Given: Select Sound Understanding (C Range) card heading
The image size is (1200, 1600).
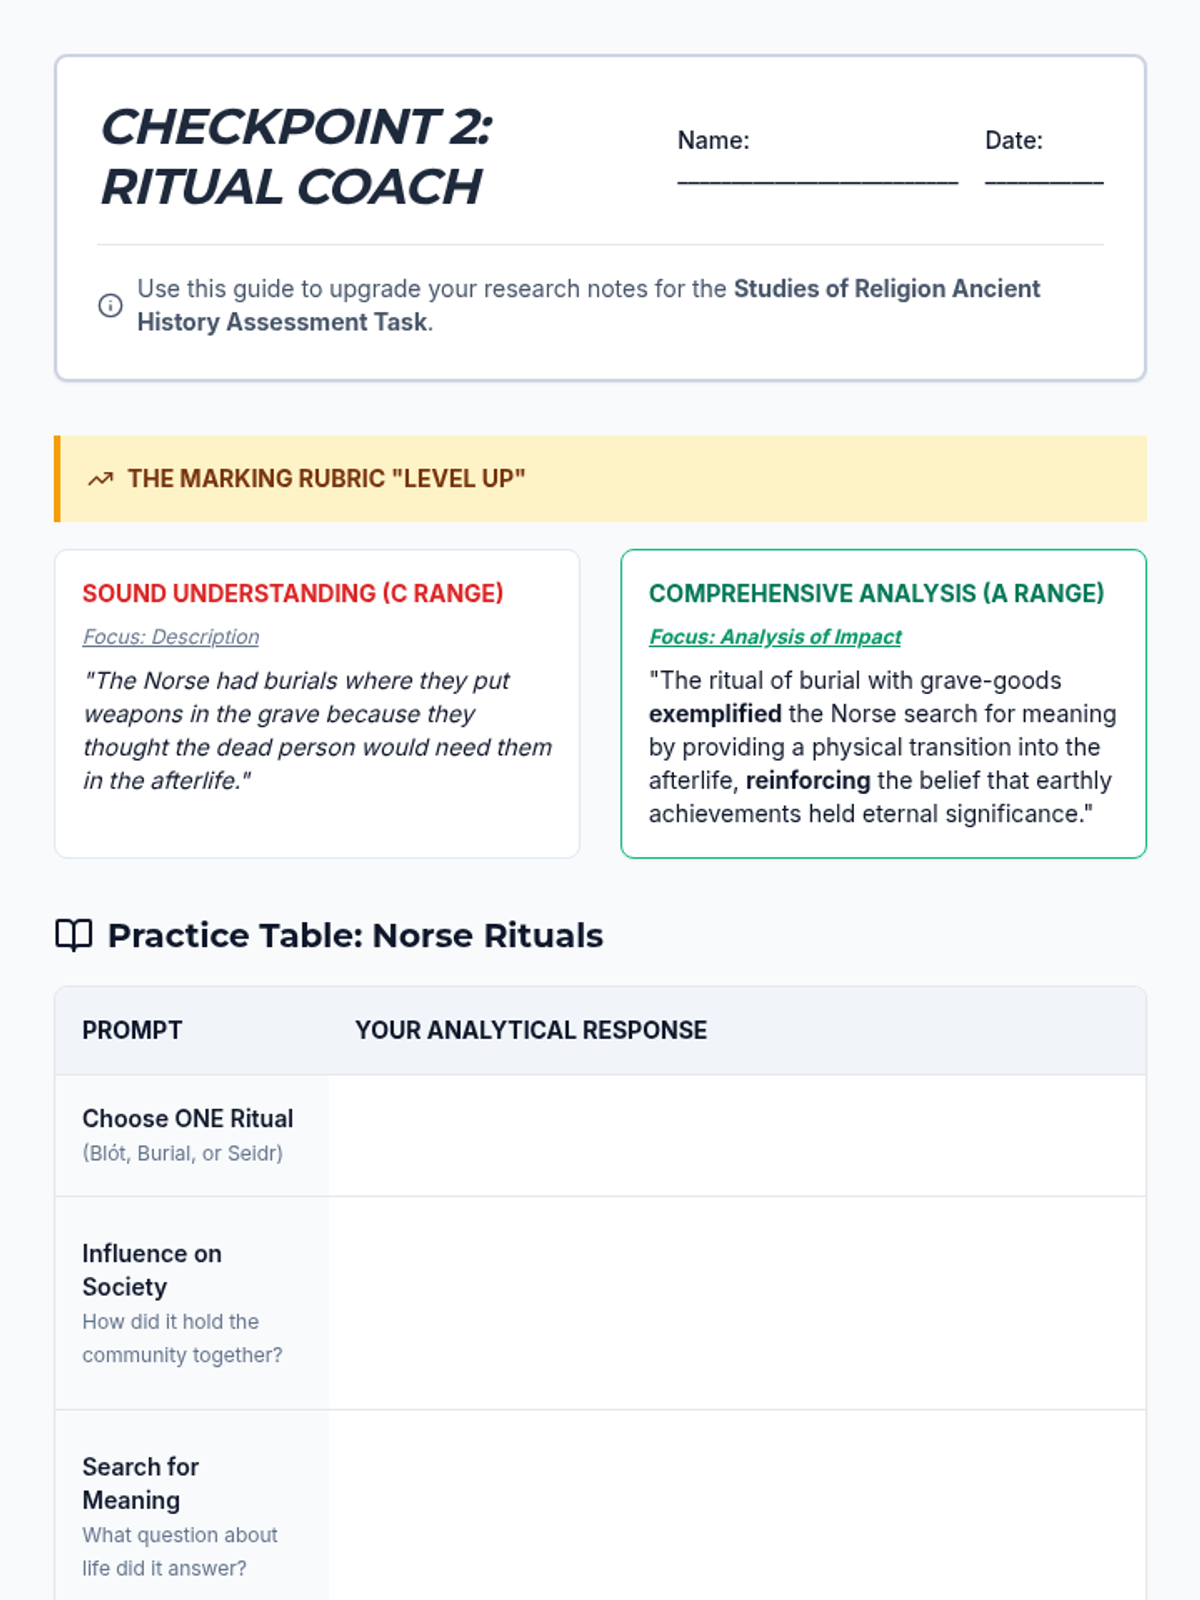Looking at the screenshot, I should (292, 593).
